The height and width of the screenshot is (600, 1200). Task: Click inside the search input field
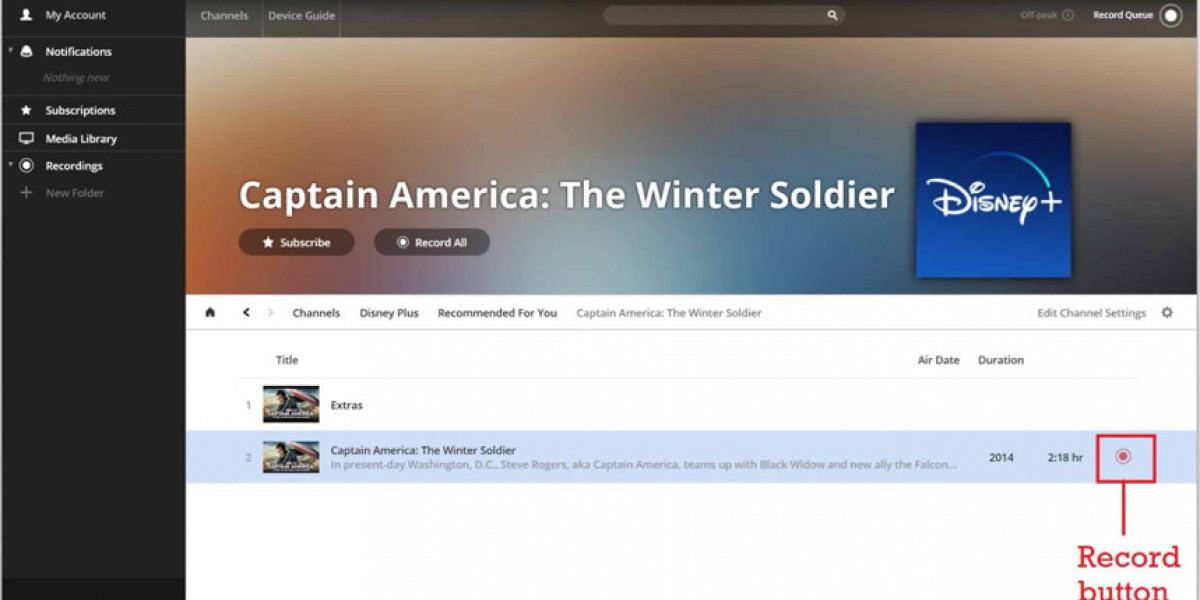[x=715, y=16]
